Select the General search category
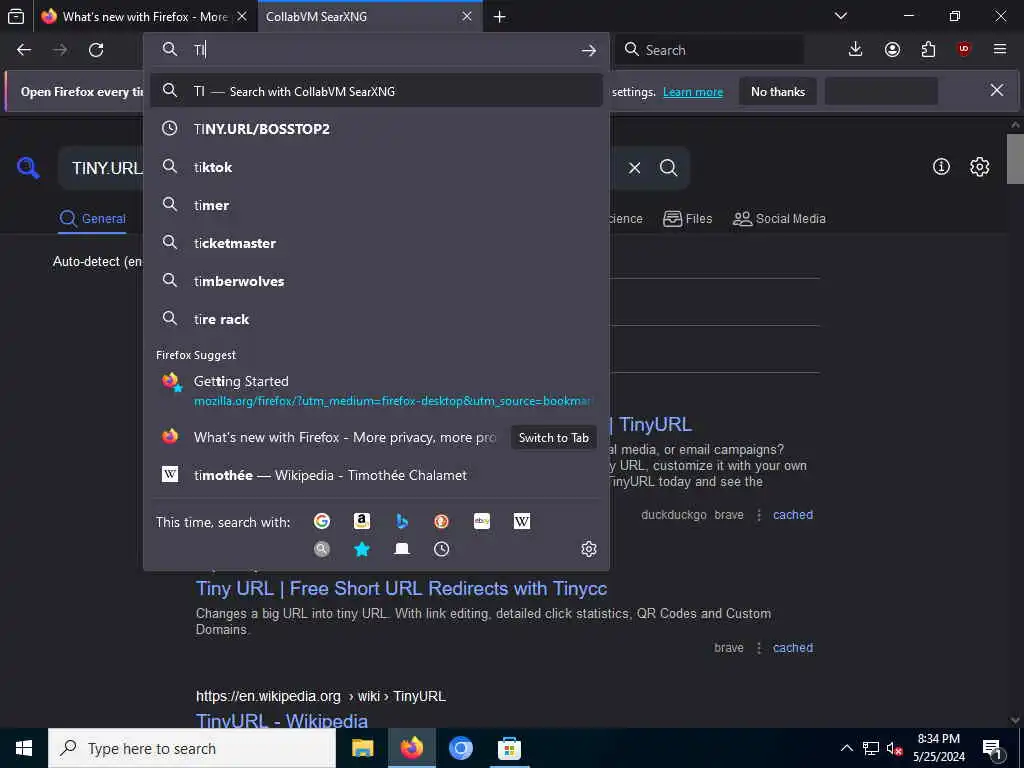The image size is (1024, 768). coord(93,219)
